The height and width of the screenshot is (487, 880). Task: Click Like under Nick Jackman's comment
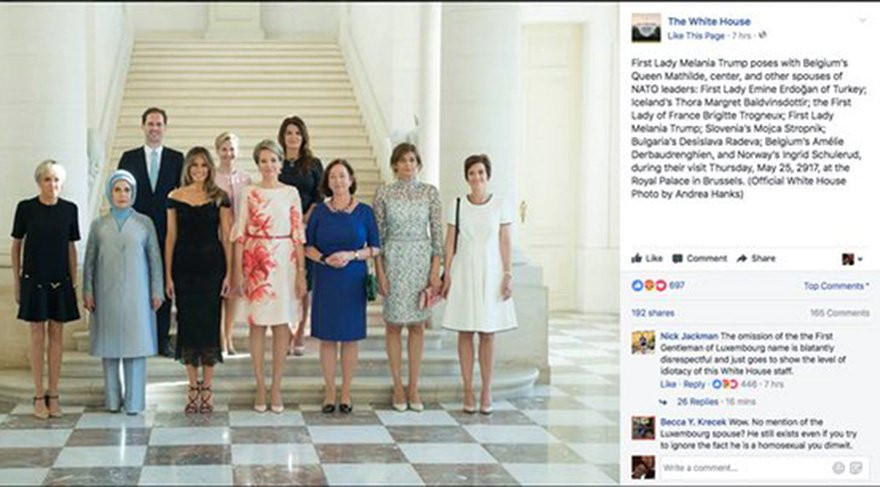668,384
